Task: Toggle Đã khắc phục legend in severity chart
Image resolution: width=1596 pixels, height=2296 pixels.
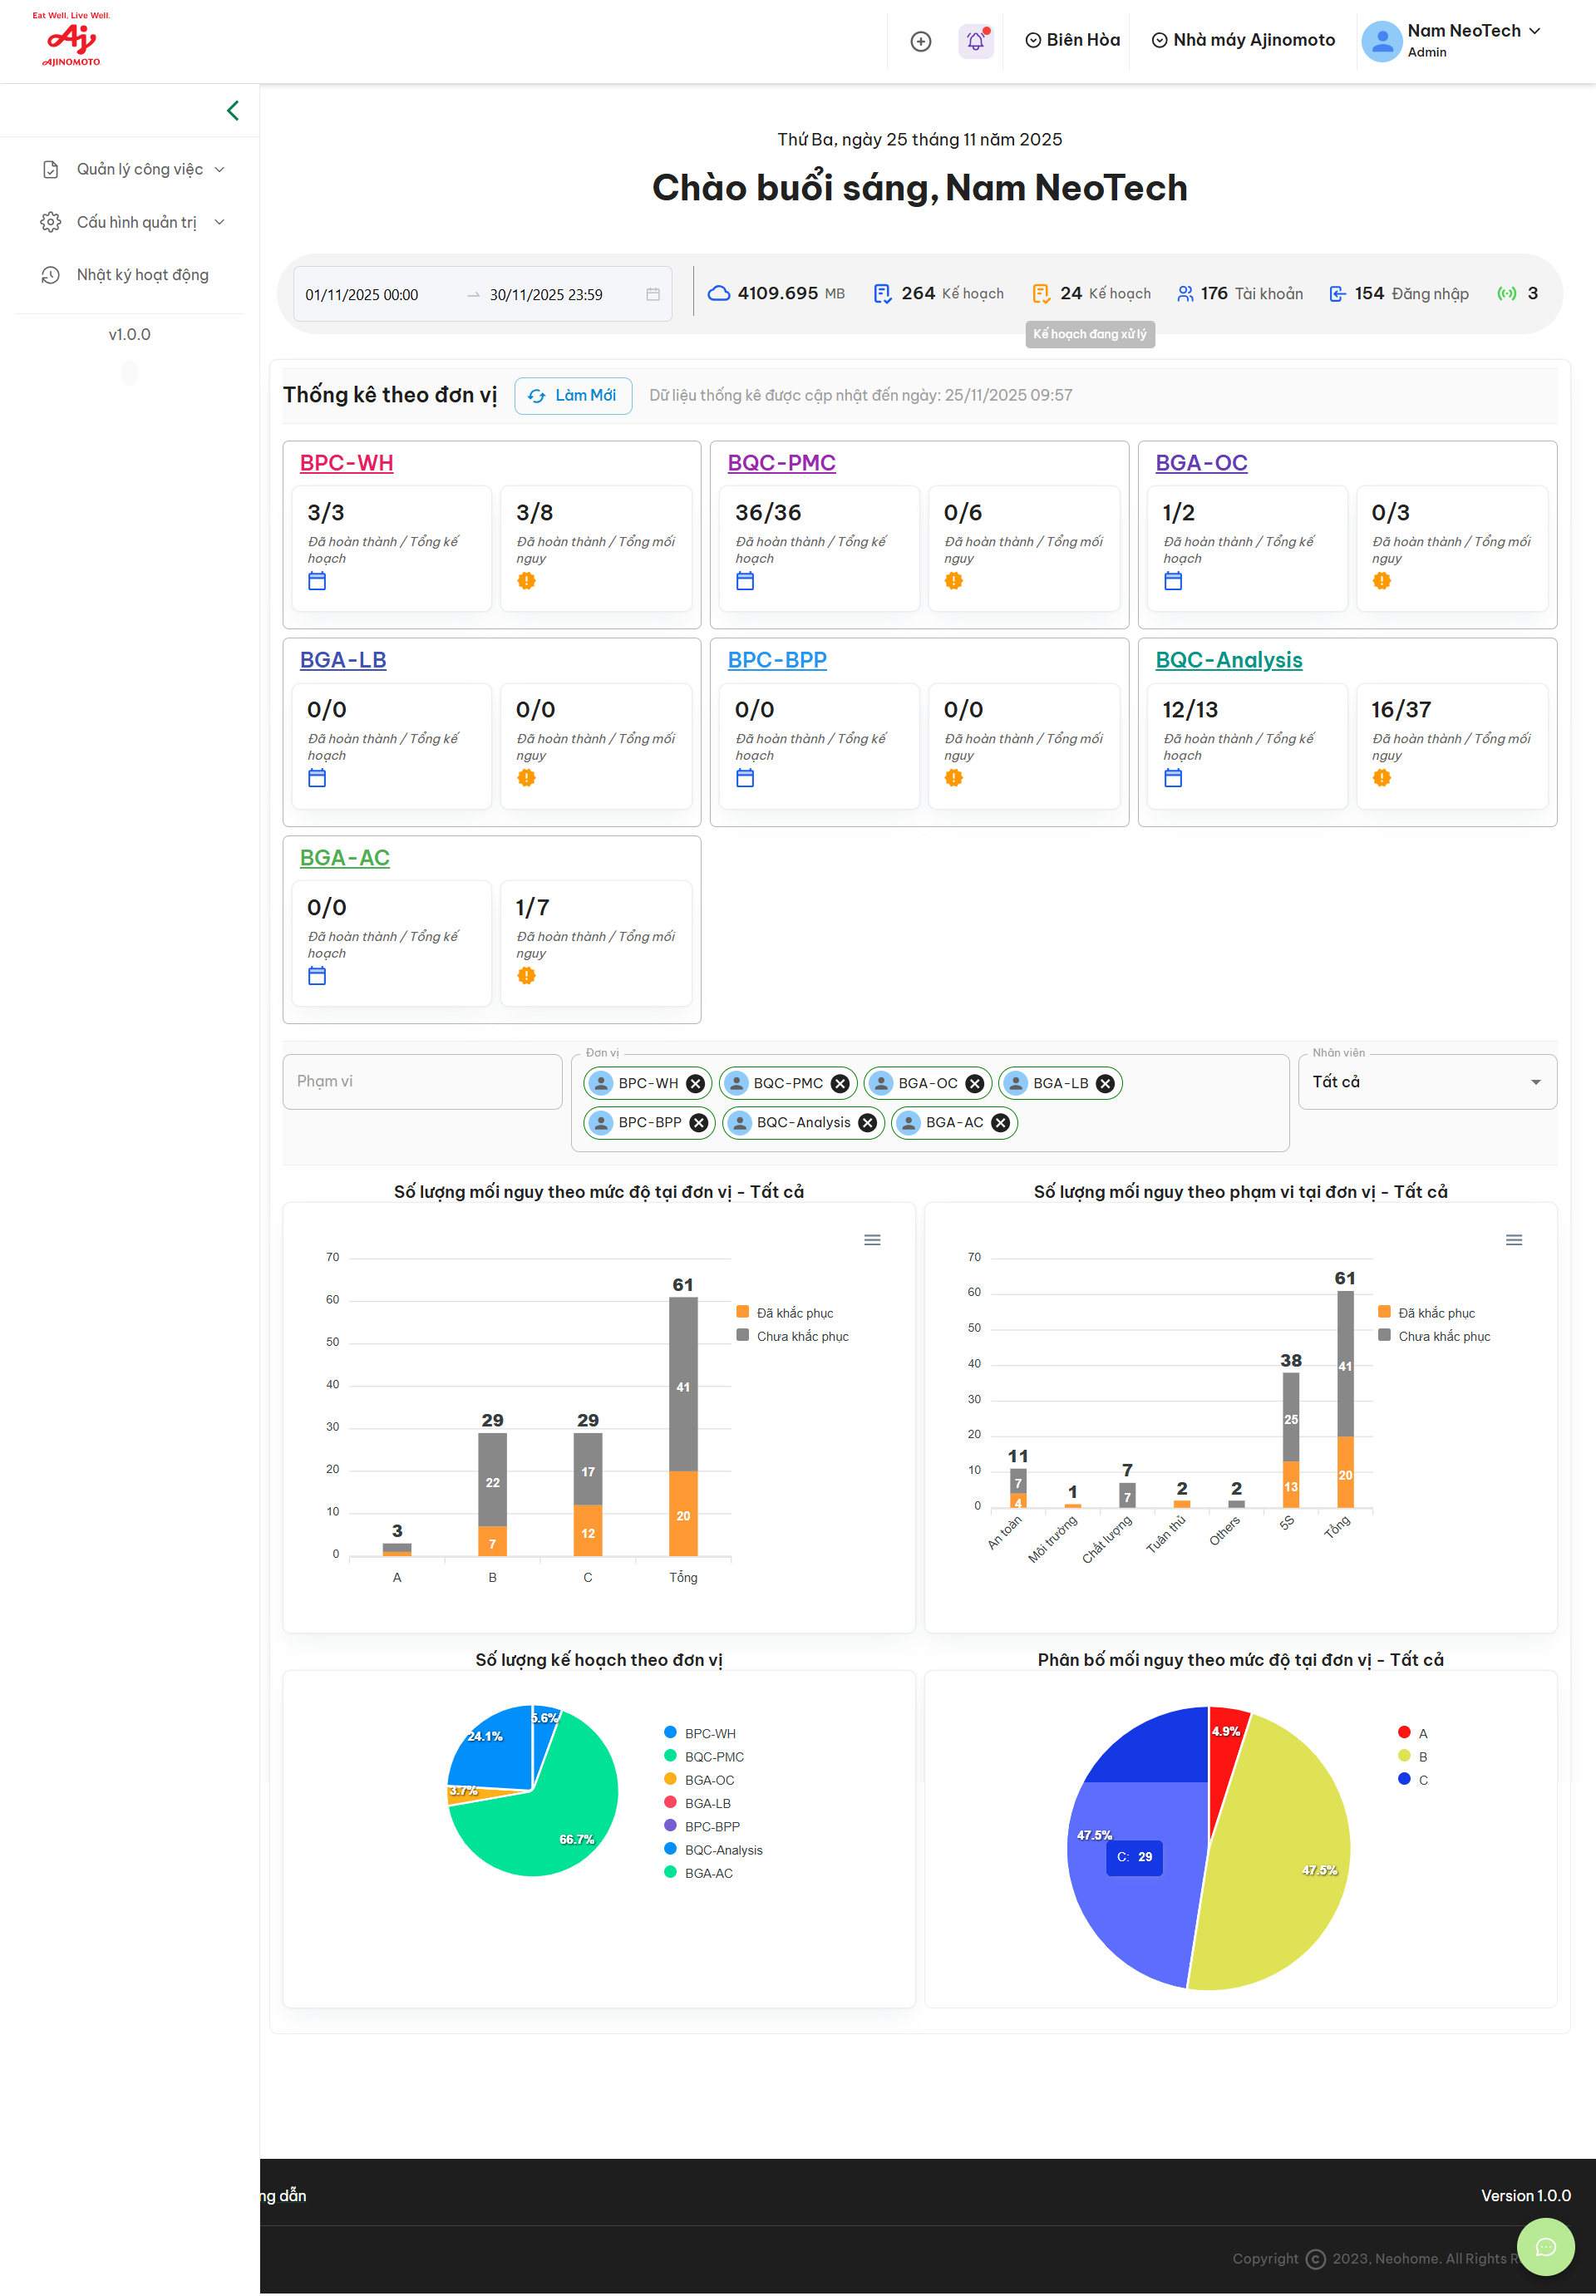Action: point(793,1313)
